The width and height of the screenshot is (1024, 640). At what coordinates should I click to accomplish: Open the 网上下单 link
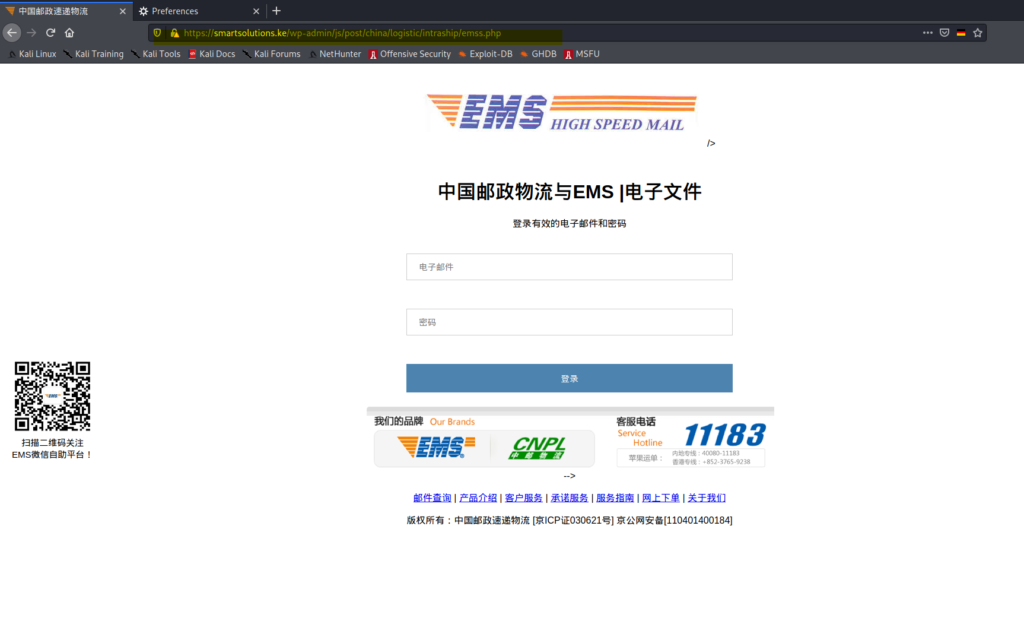[661, 498]
